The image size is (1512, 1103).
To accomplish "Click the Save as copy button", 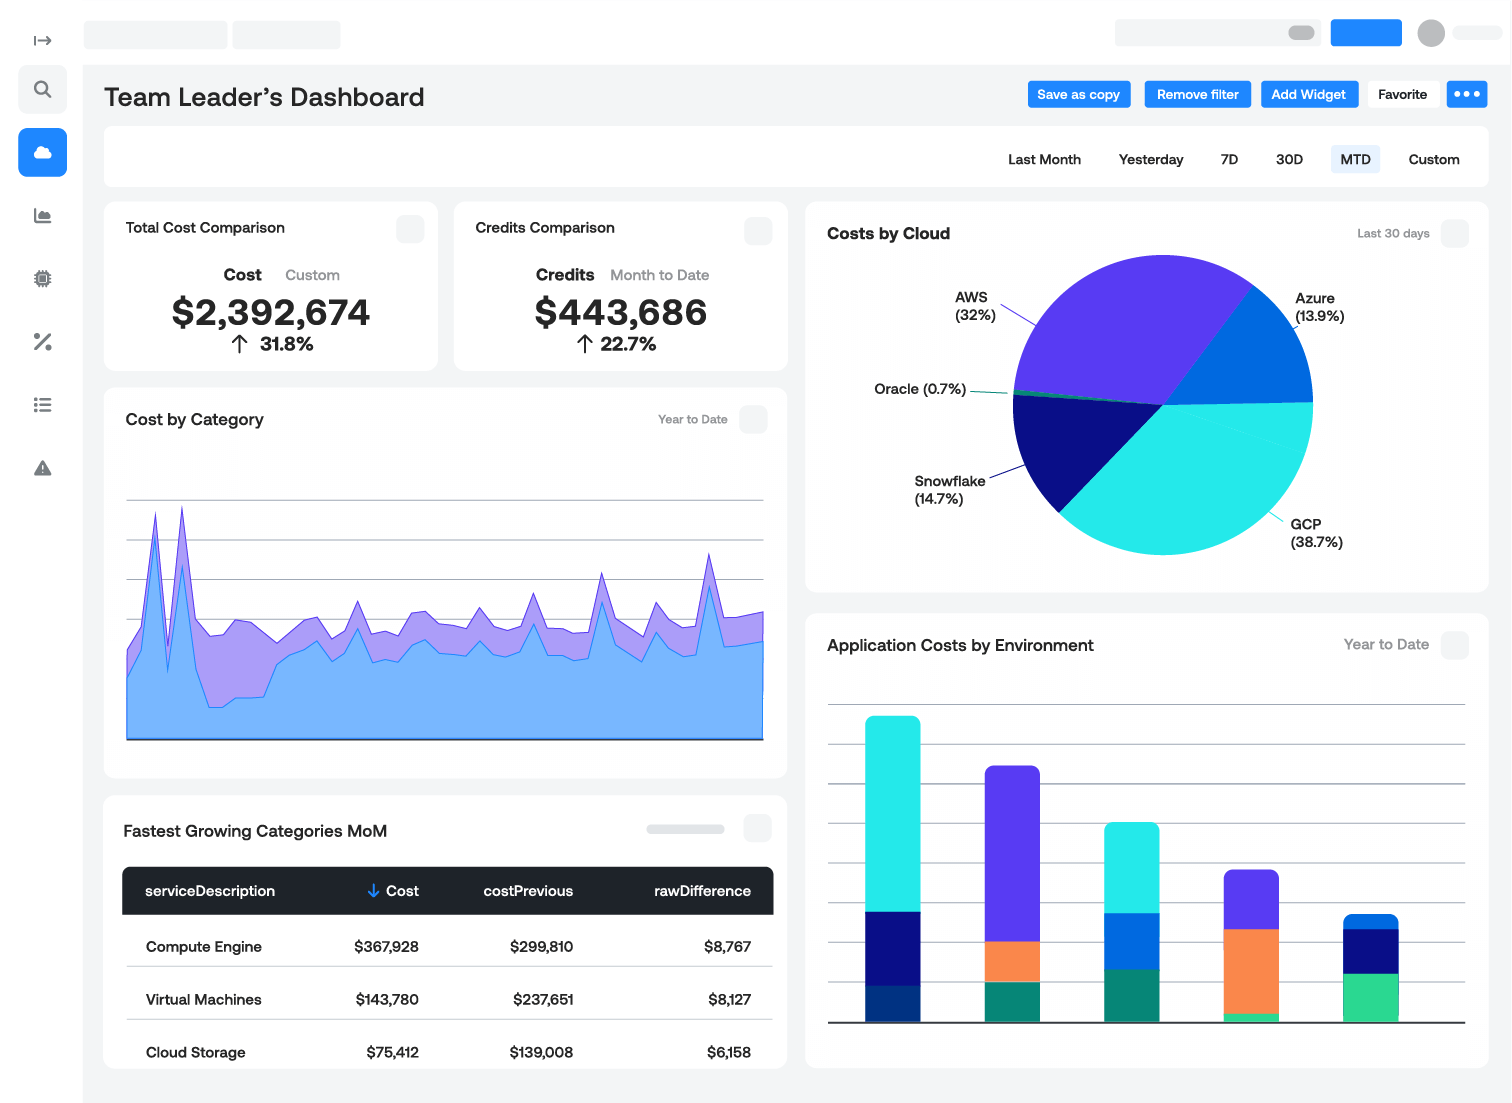I will [x=1078, y=94].
